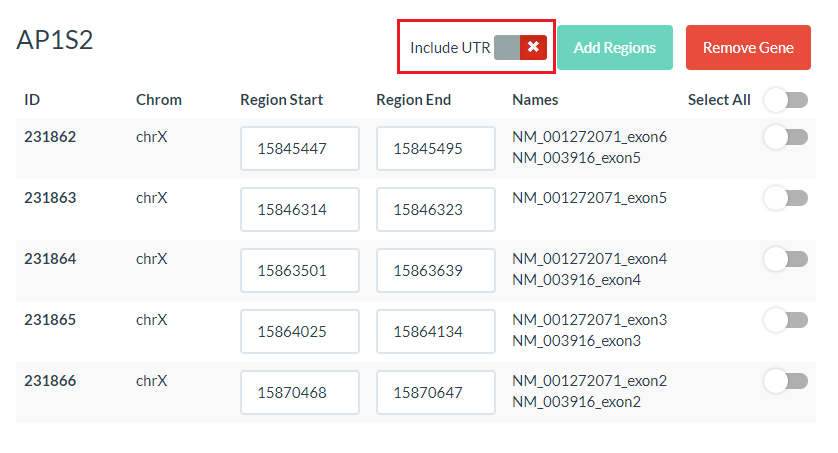
Task: Click NM_003916_exon3 name
Action: [x=576, y=341]
